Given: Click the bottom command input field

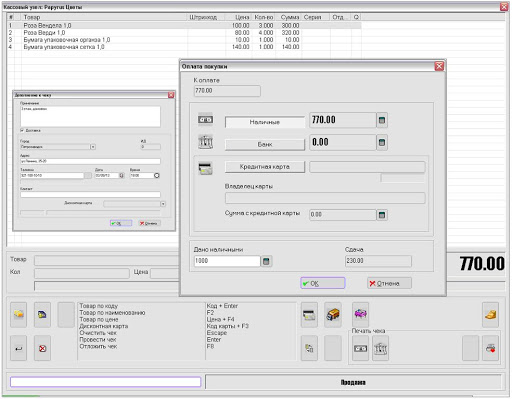Looking at the screenshot, I should coord(105,382).
